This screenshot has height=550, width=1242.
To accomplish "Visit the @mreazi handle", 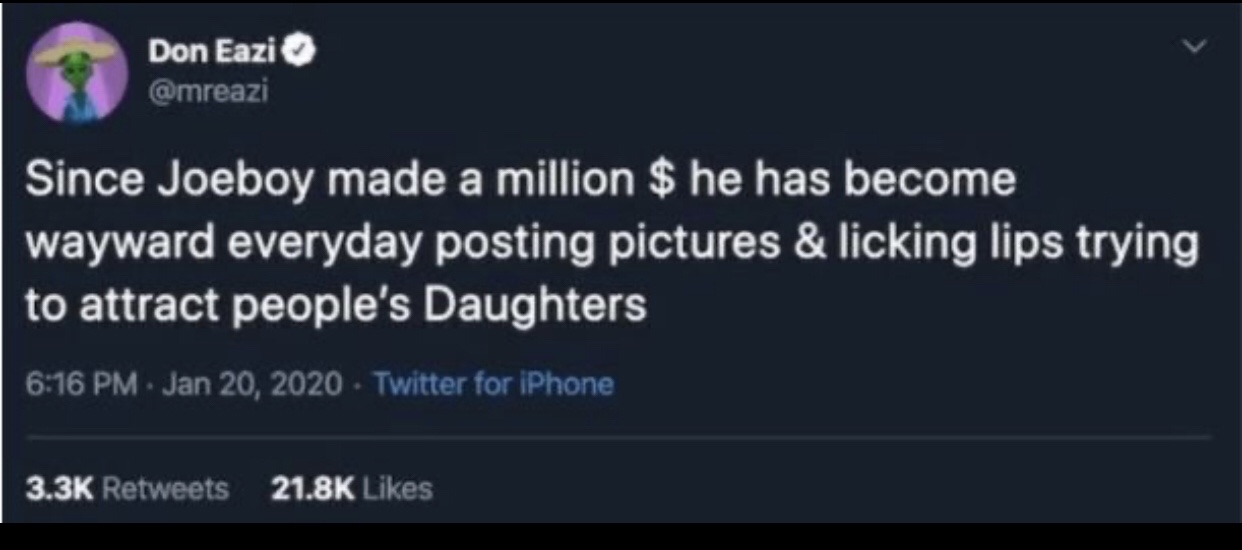I will (x=209, y=94).
